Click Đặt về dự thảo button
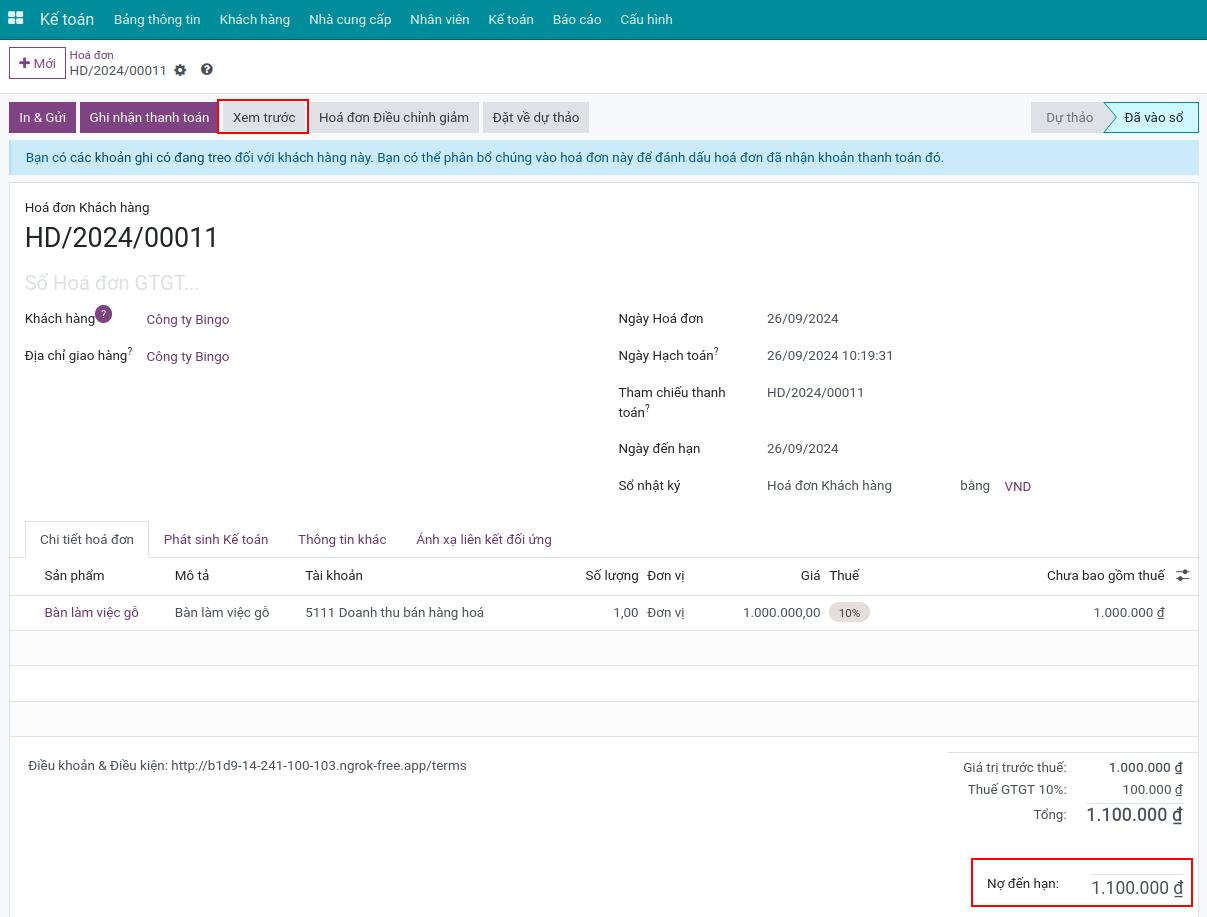This screenshot has height=917, width=1207. (536, 117)
